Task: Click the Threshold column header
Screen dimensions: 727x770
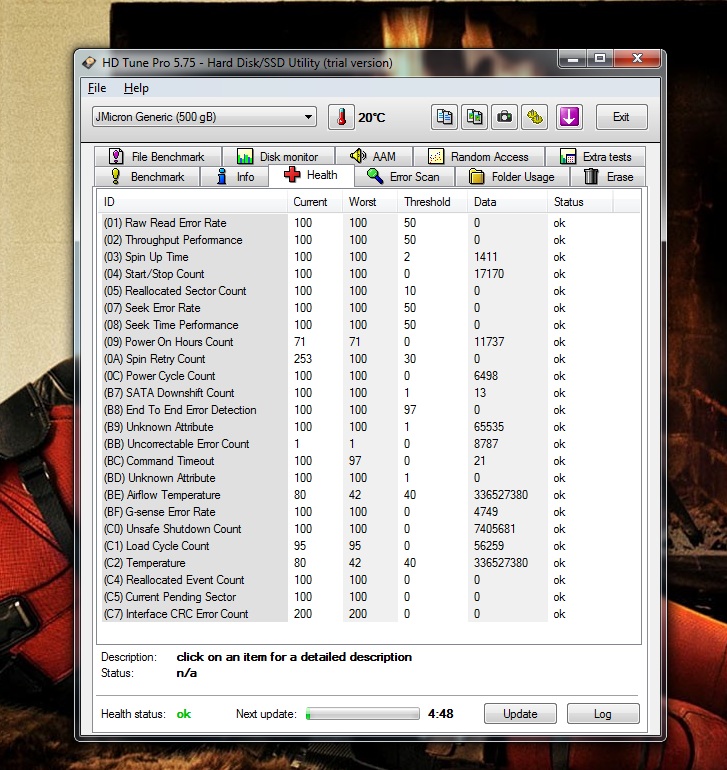Action: point(432,202)
